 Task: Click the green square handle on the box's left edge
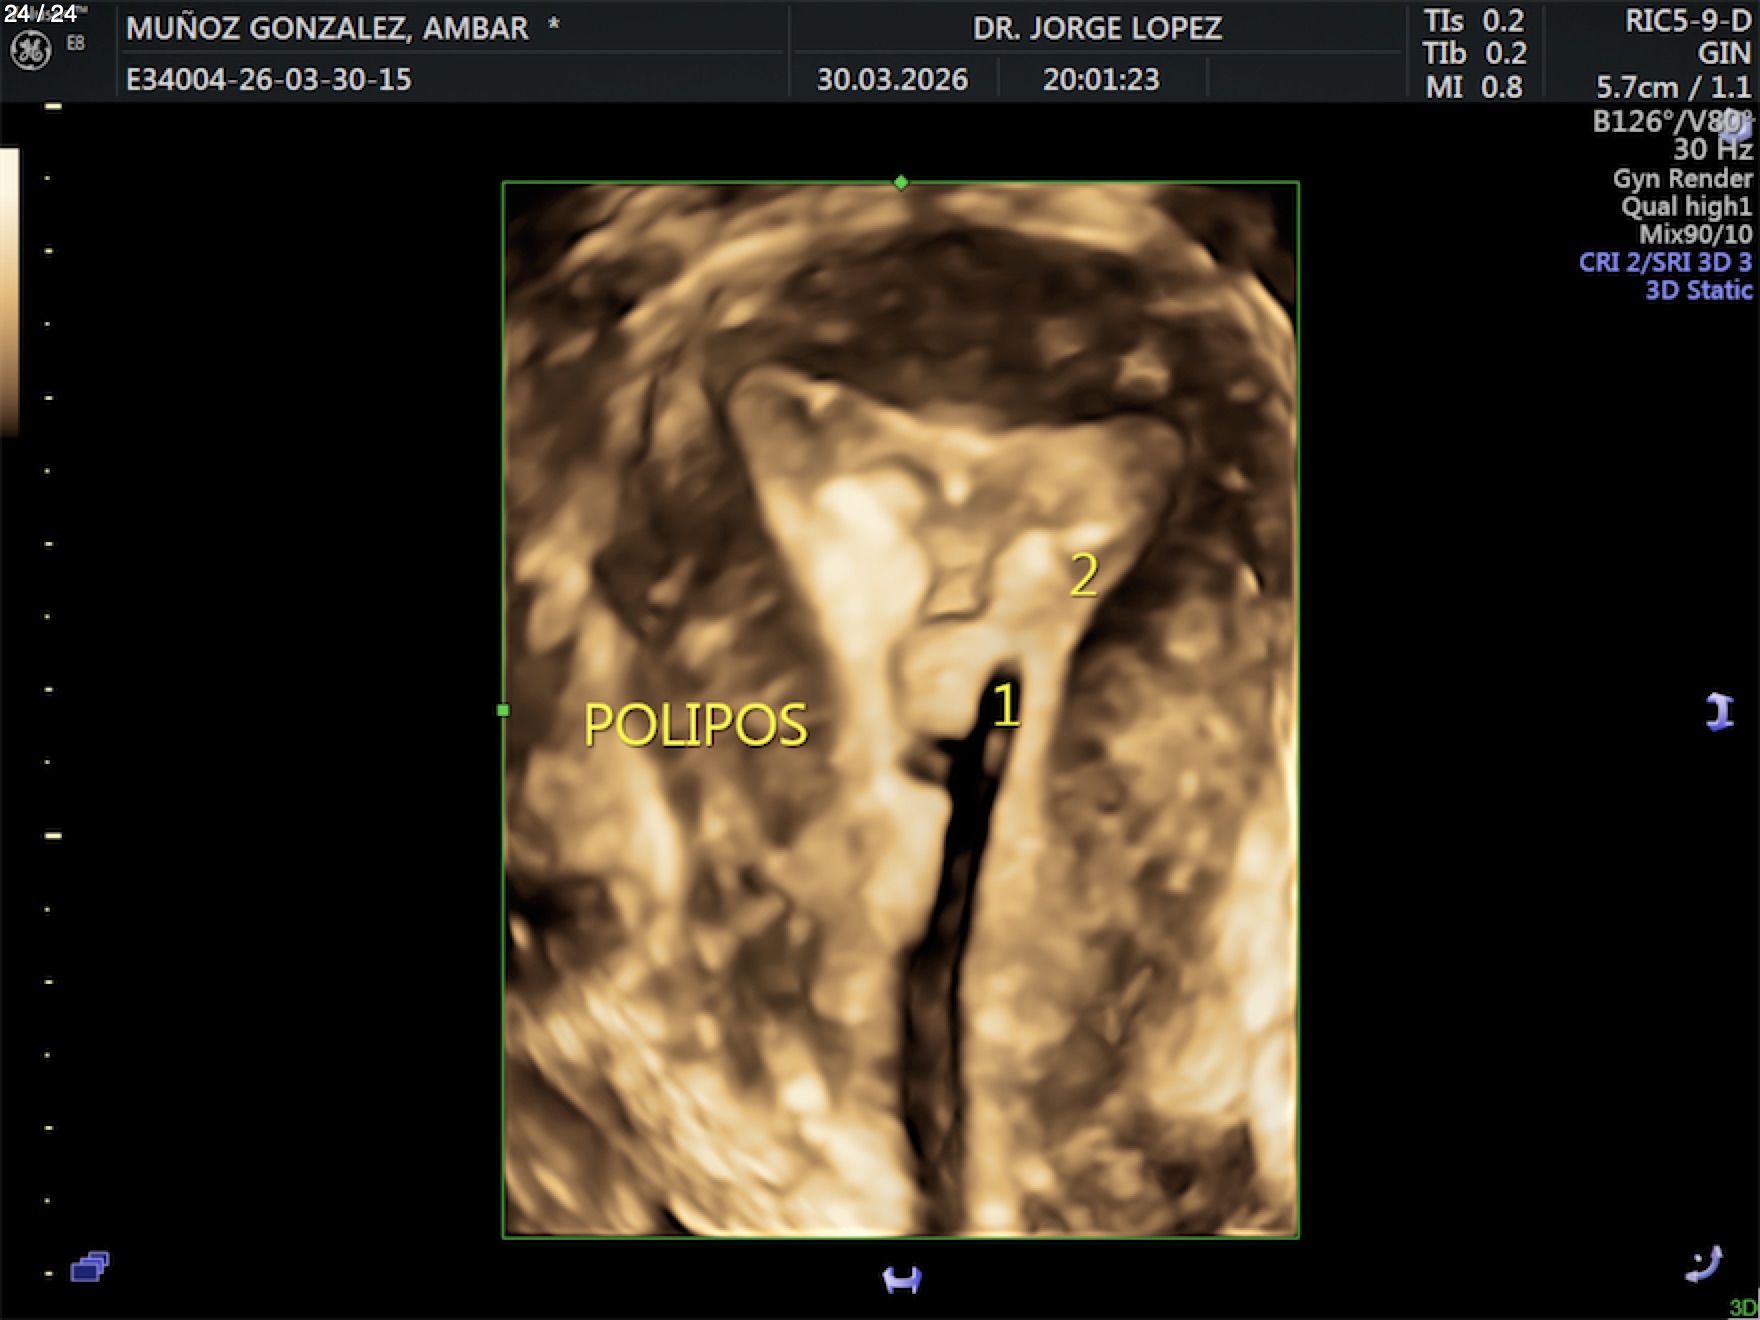click(x=503, y=710)
